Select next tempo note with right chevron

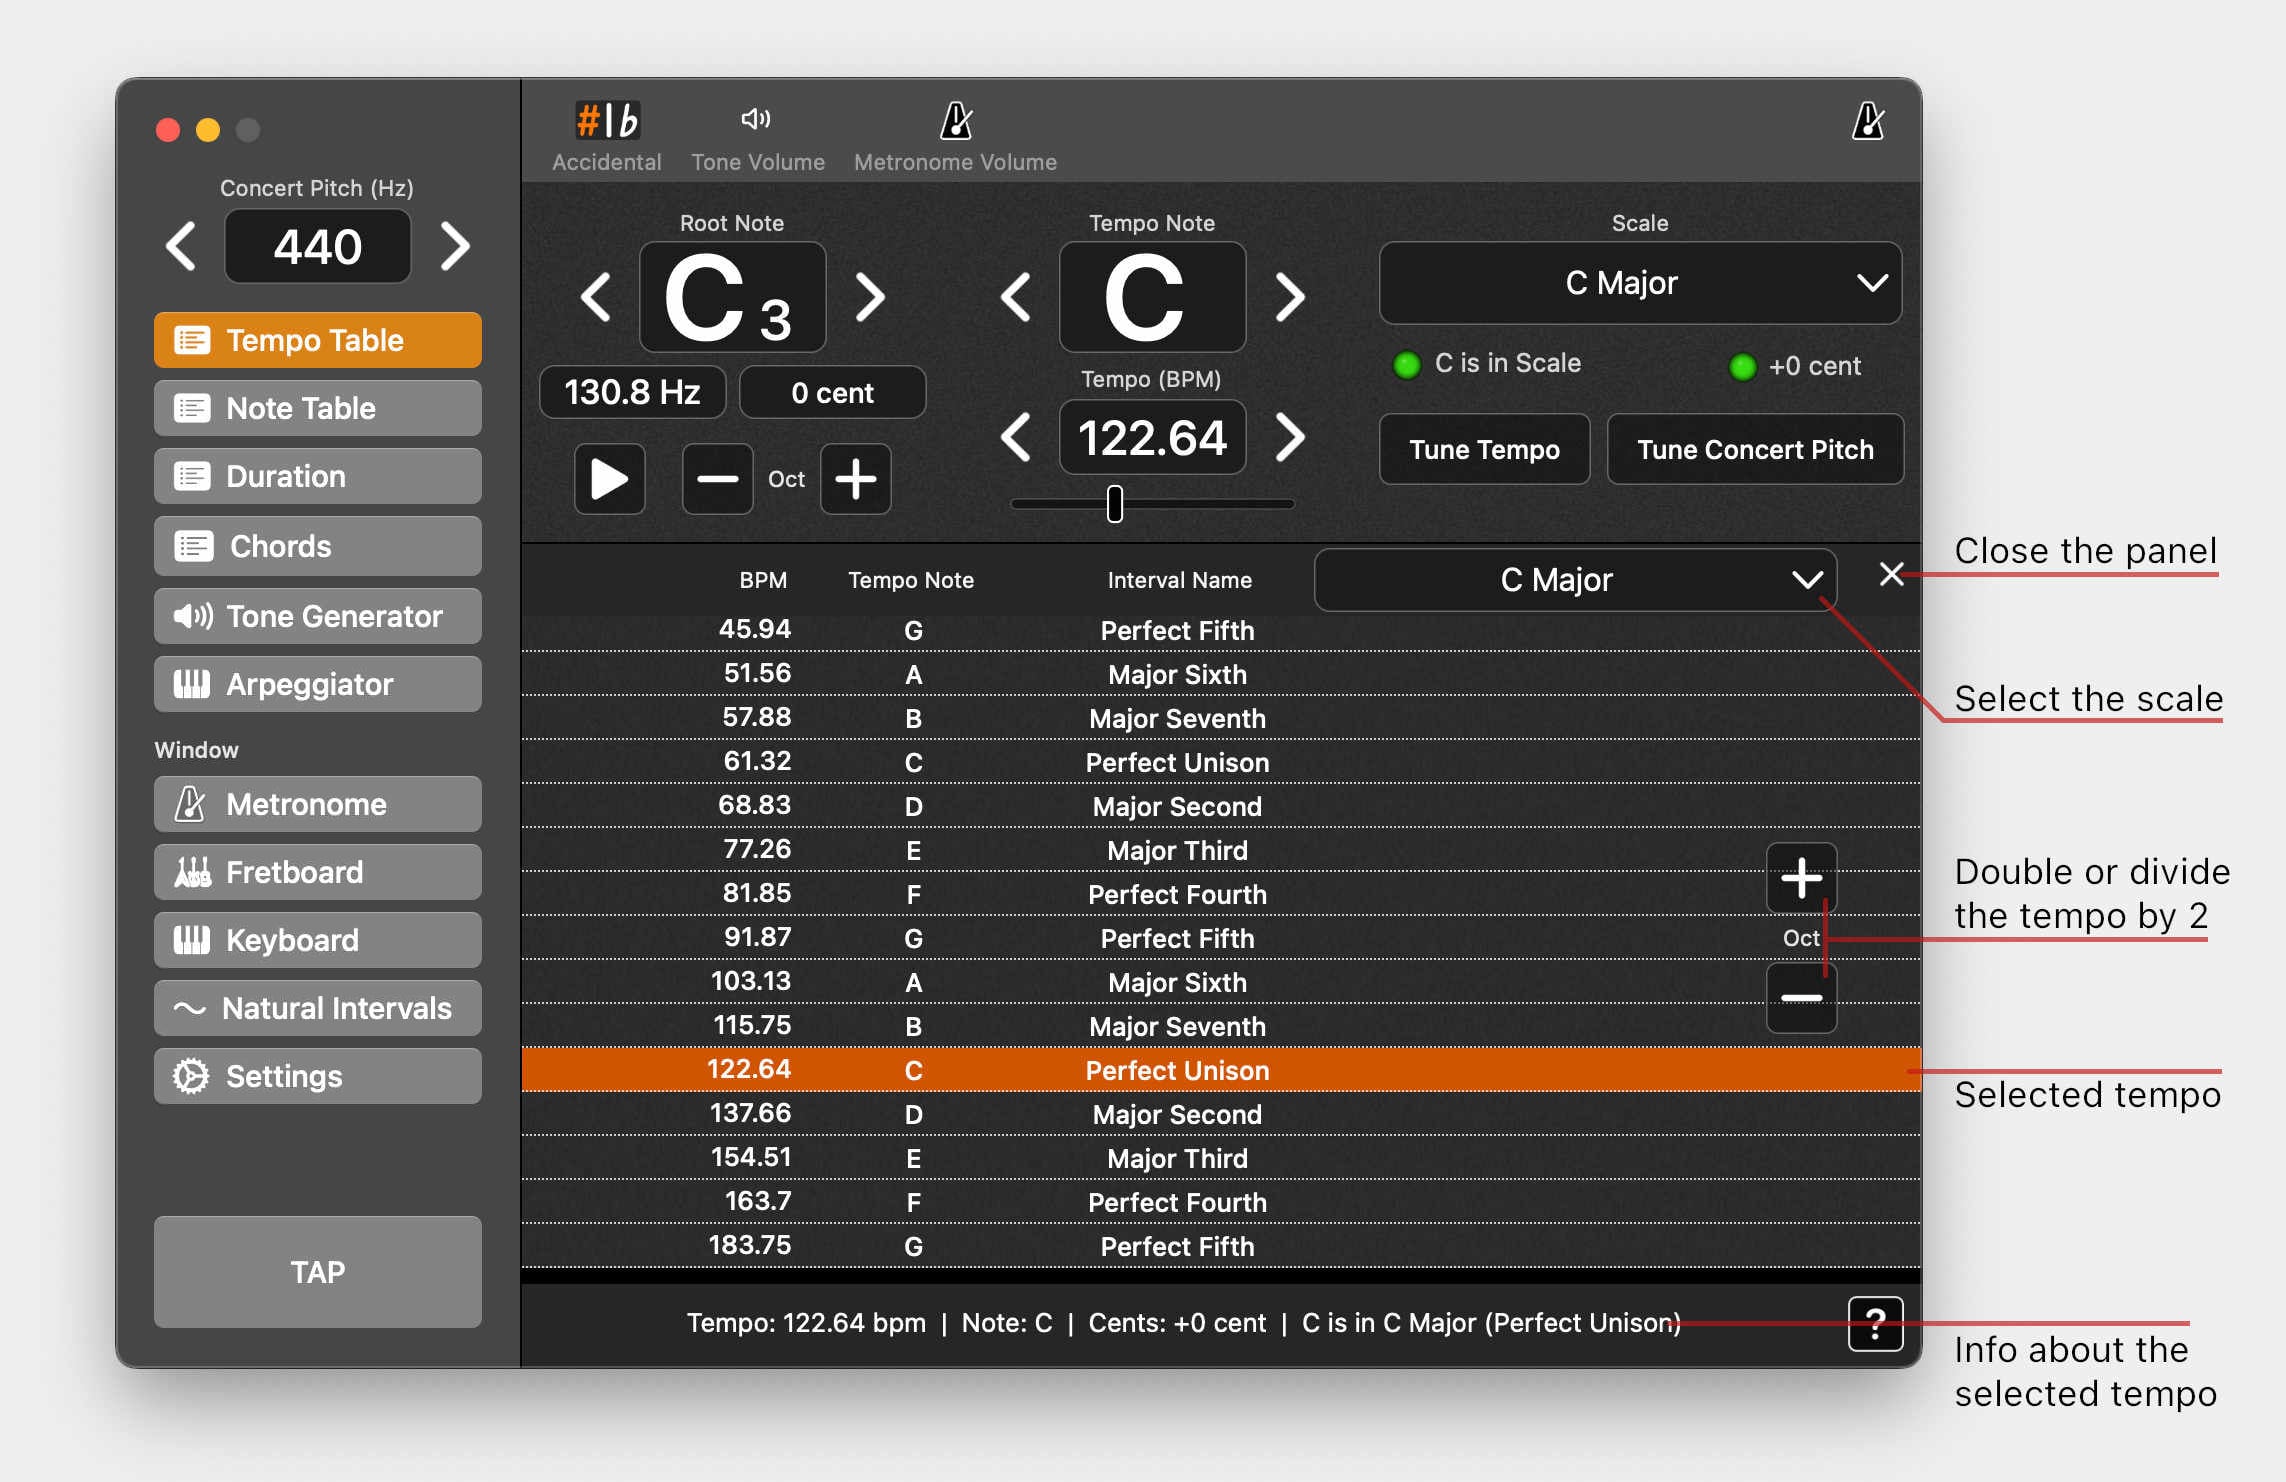tap(1290, 298)
